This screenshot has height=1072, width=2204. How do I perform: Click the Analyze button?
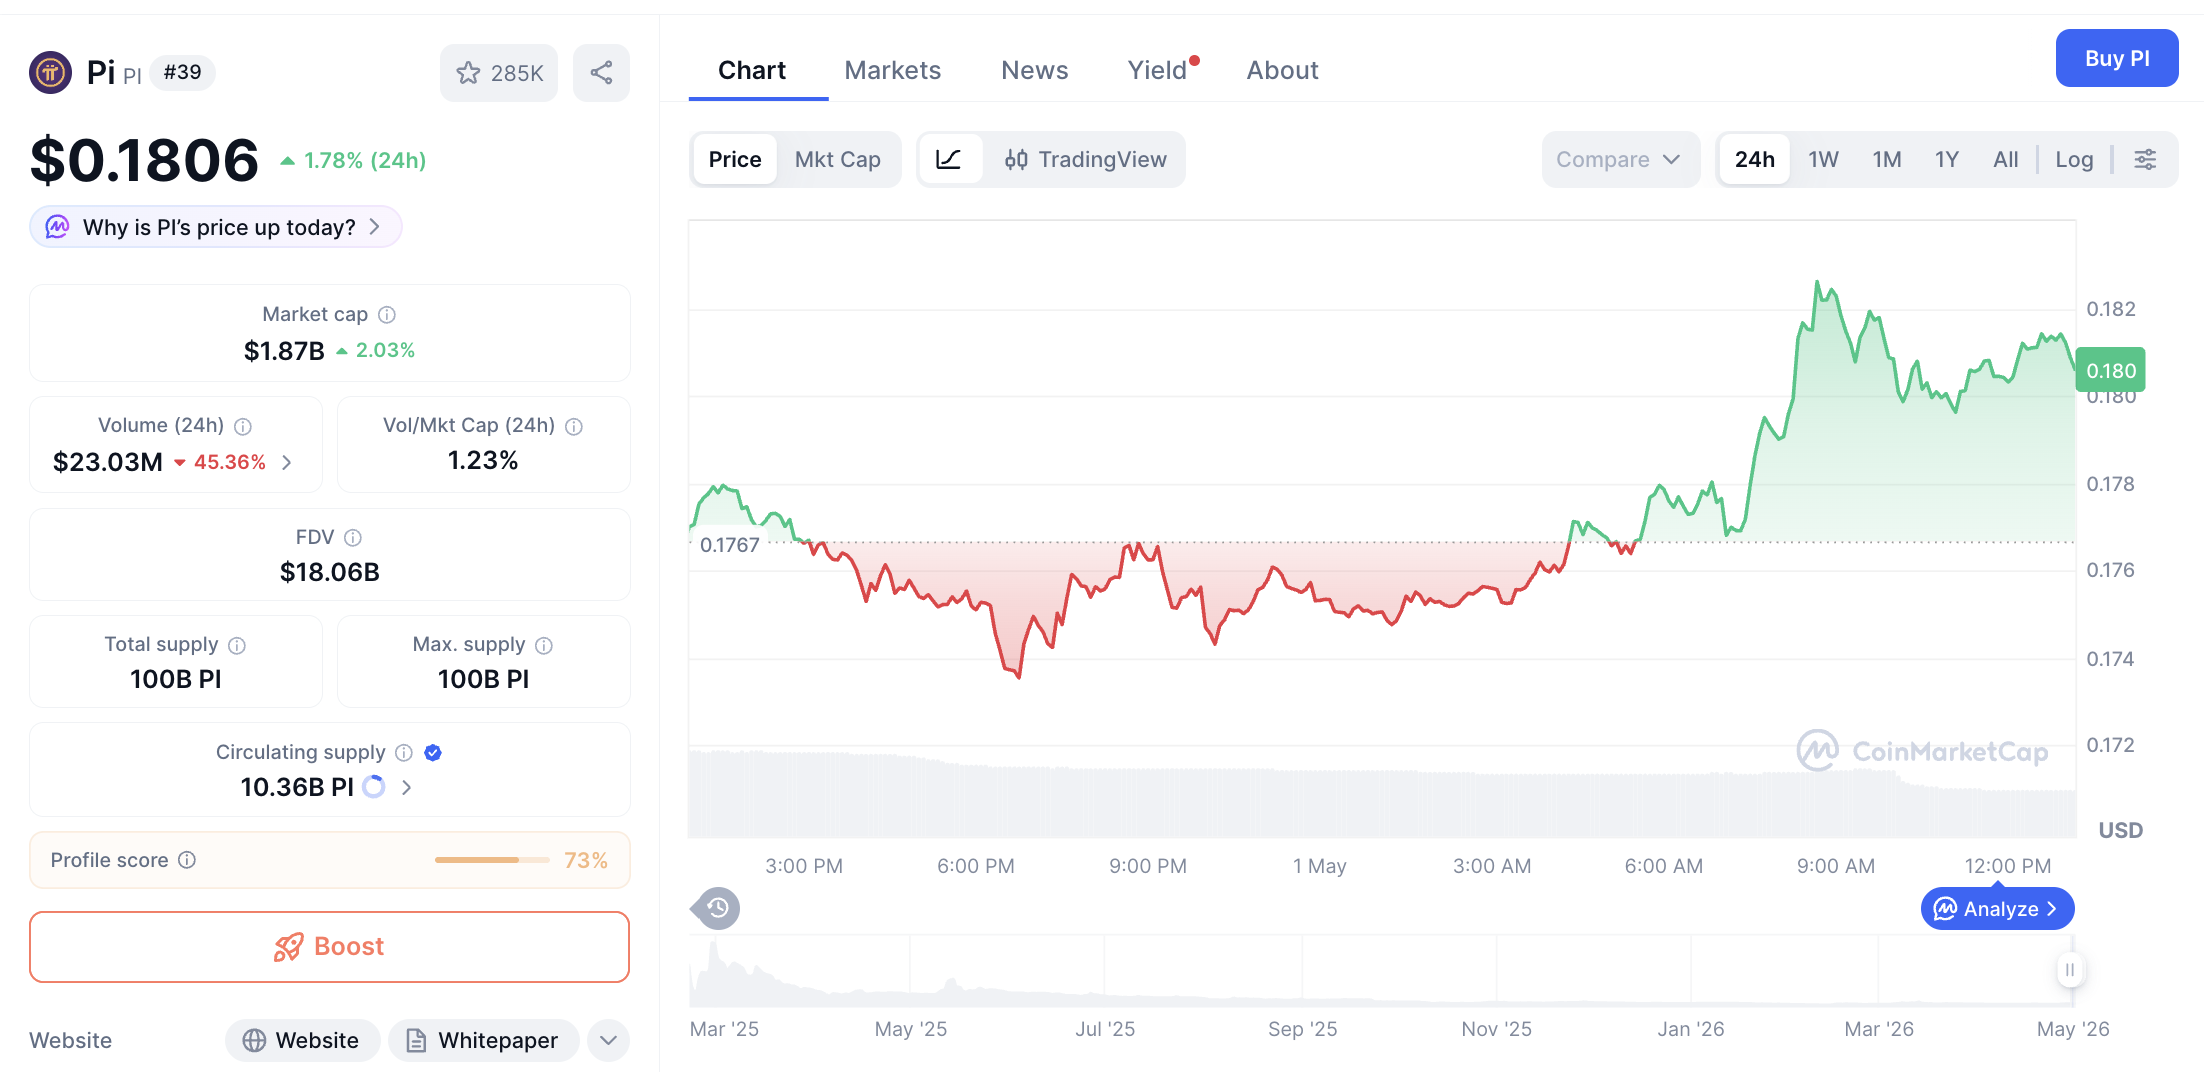[1997, 908]
